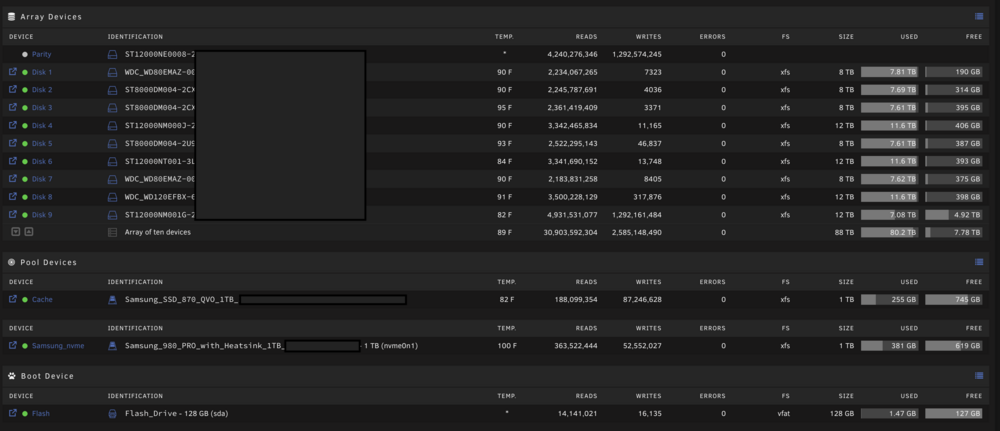Select the array total size 88 TB

point(844,233)
